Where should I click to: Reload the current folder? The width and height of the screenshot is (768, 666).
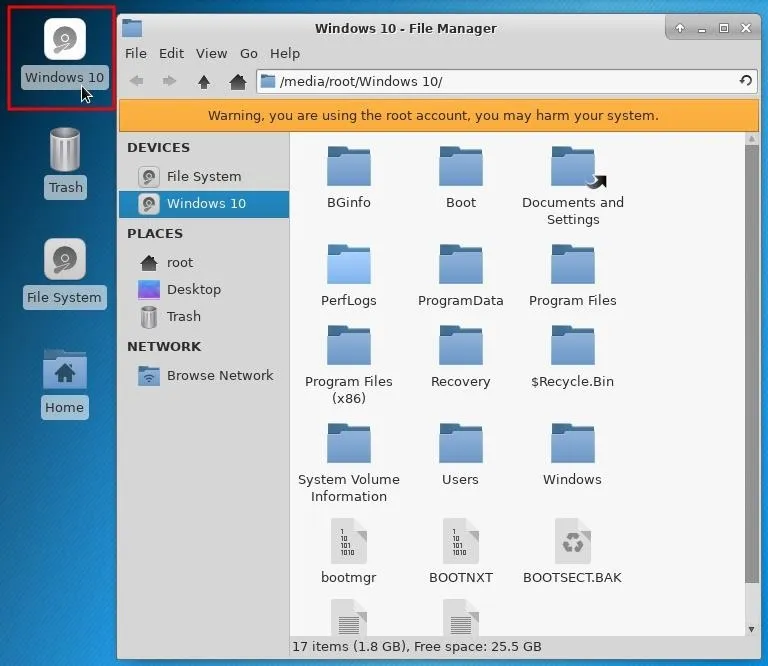(745, 80)
